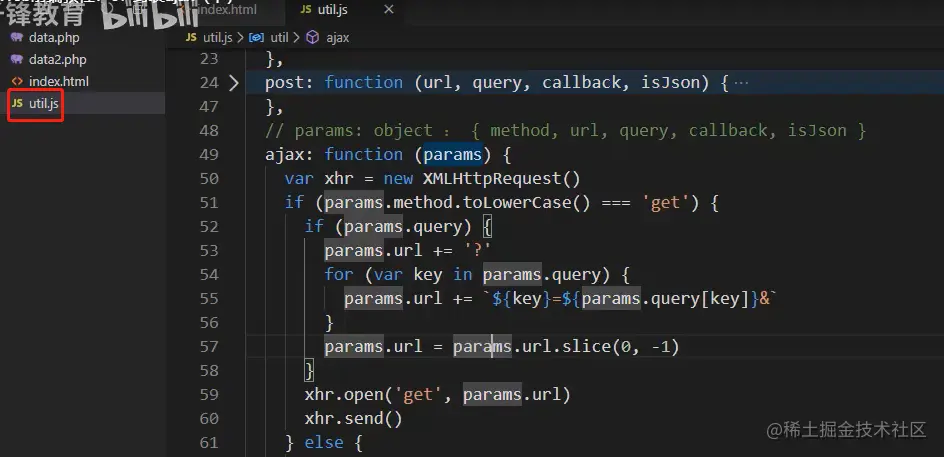The width and height of the screenshot is (944, 457).
Task: Click 'xhr.open' on line 59
Action: (x=344, y=395)
